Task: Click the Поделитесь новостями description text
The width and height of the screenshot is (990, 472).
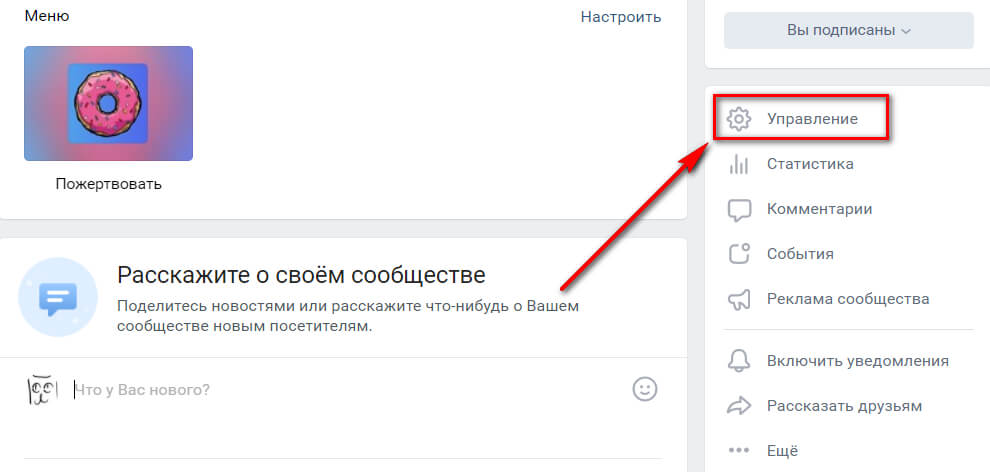Action: click(x=348, y=317)
